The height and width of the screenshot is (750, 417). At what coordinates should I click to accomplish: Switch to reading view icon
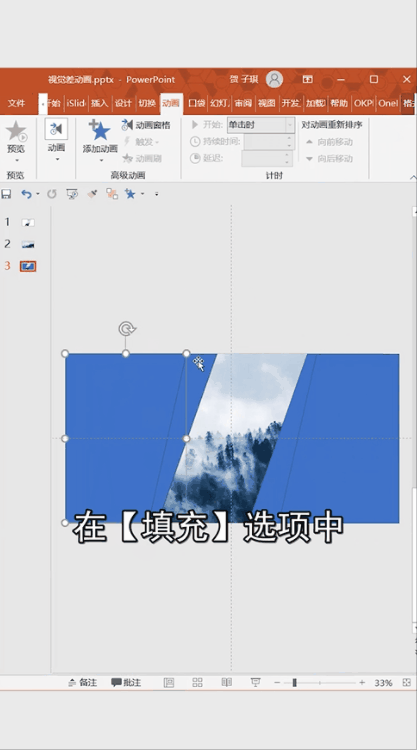(227, 683)
